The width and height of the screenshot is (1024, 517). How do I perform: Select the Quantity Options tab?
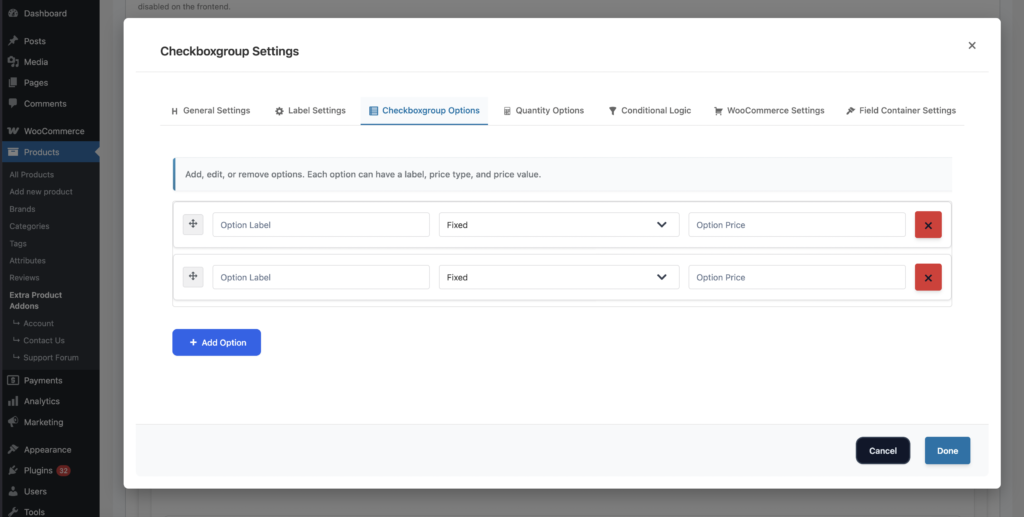pyautogui.click(x=543, y=111)
